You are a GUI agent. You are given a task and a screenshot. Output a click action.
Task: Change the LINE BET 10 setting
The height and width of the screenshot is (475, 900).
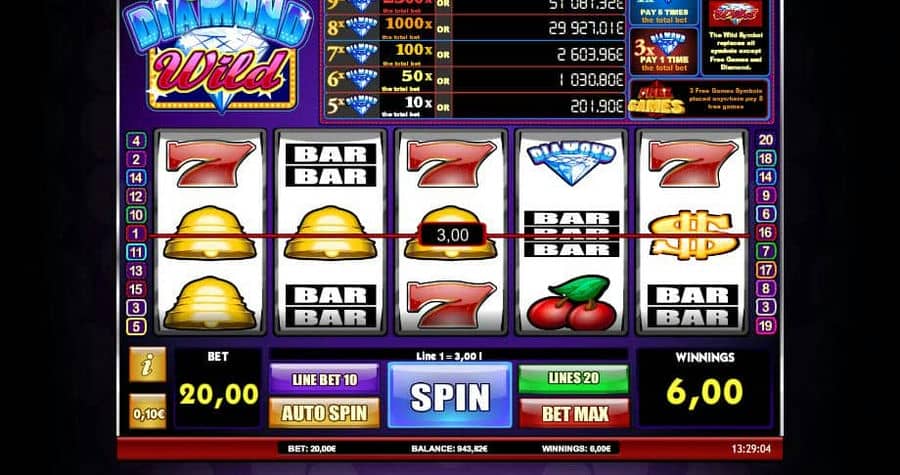[x=324, y=379]
